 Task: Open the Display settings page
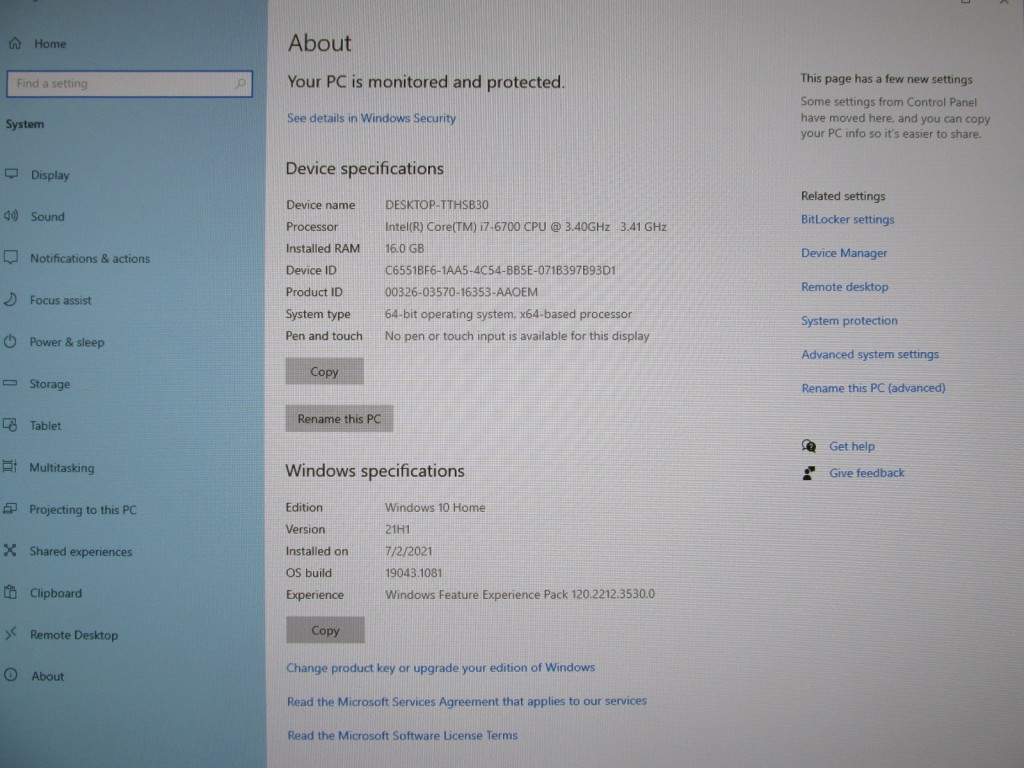[50, 175]
